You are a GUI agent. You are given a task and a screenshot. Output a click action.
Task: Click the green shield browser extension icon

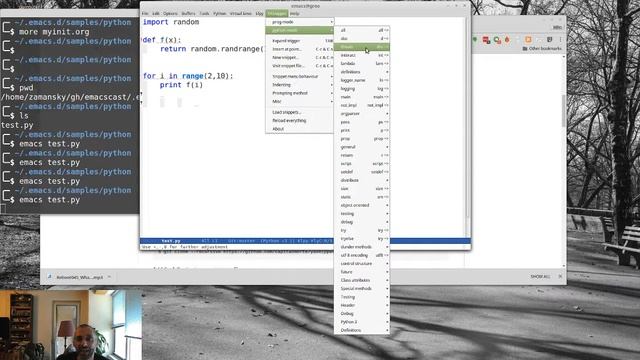(x=475, y=40)
